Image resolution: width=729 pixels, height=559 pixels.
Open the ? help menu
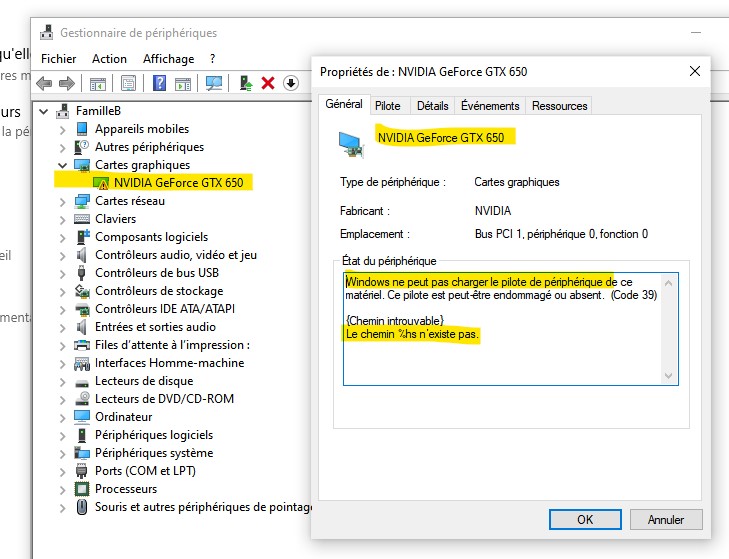click(x=212, y=59)
